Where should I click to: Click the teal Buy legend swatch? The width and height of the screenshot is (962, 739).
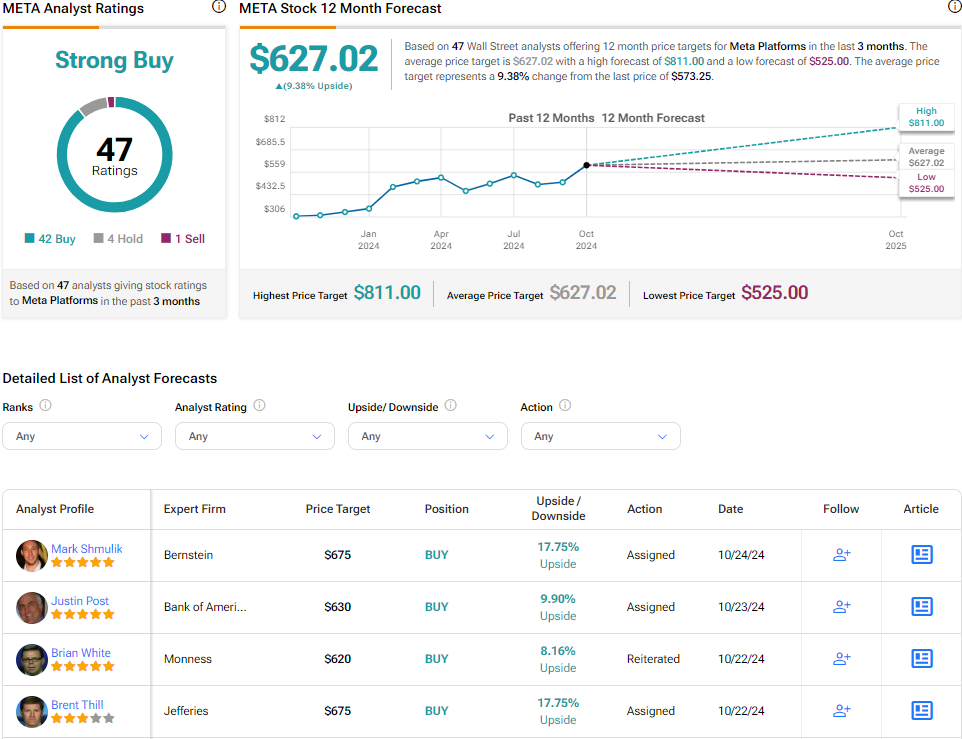coord(30,239)
